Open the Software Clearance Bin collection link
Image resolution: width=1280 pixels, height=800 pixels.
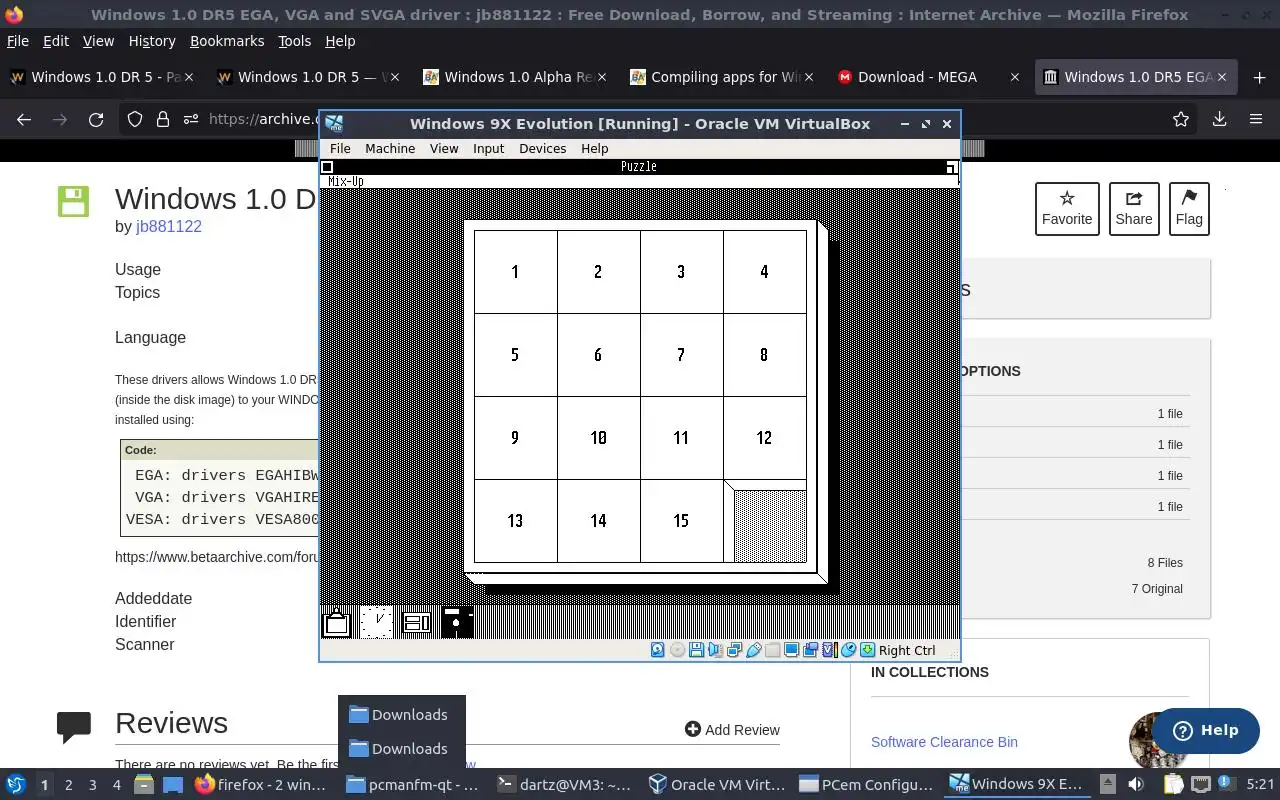(x=944, y=742)
